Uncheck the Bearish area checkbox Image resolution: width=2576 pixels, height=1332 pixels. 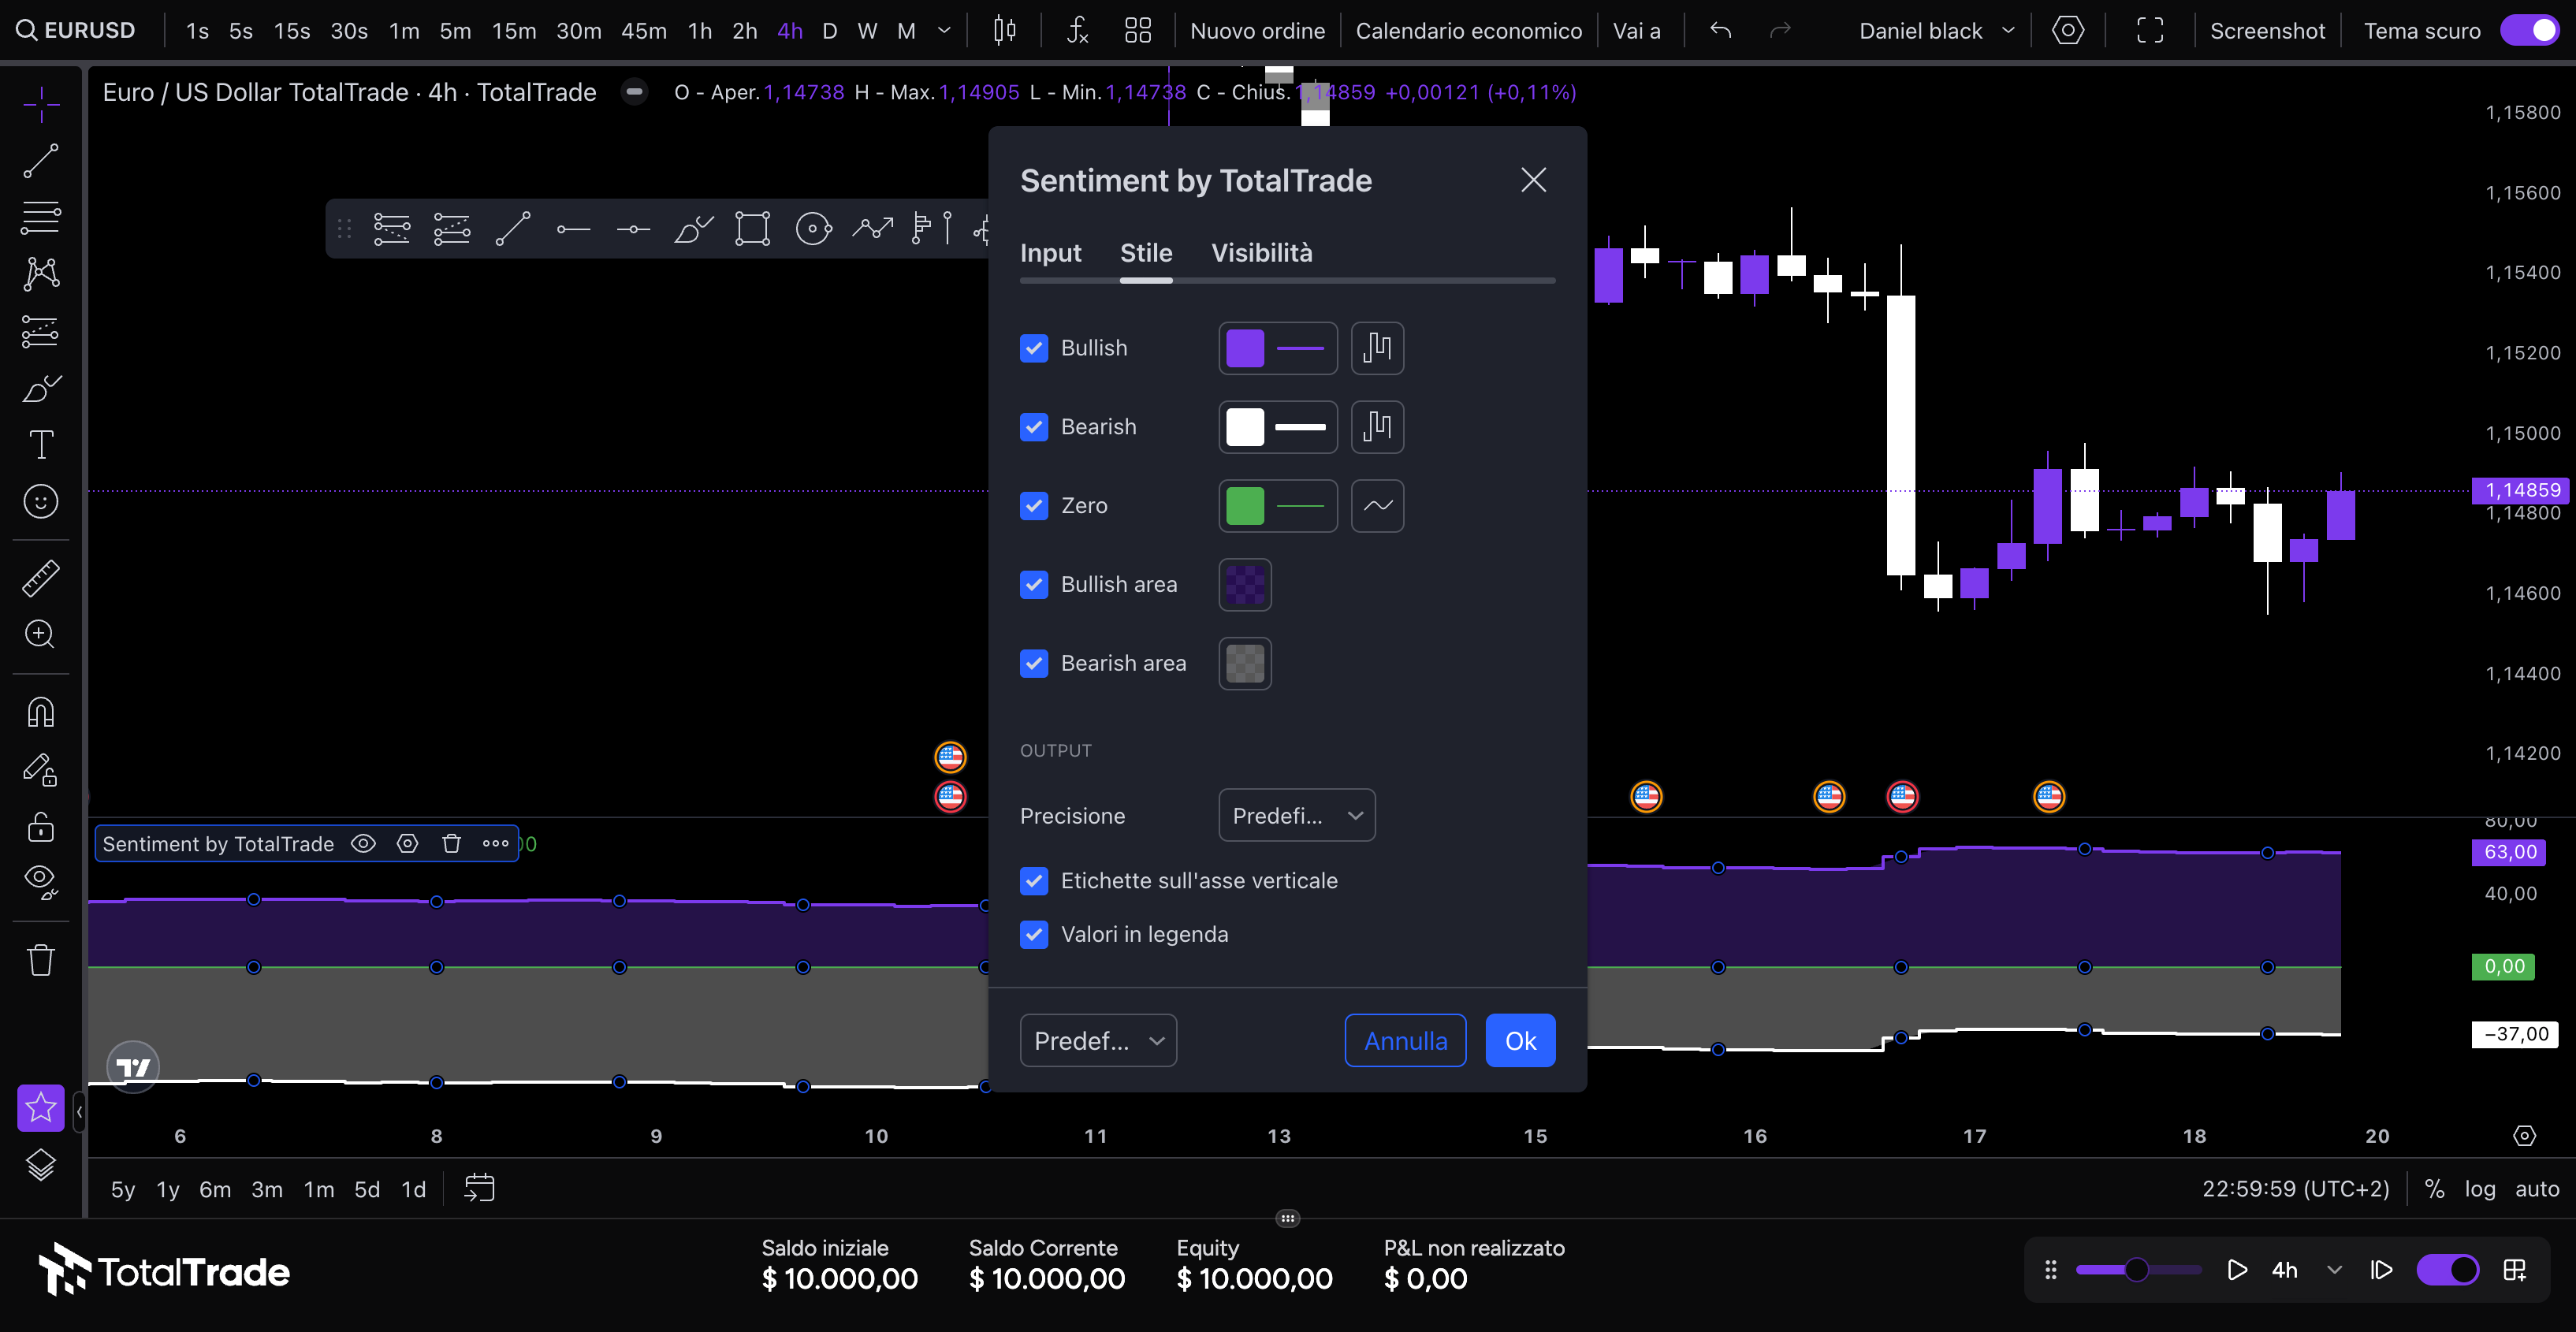click(x=1034, y=663)
